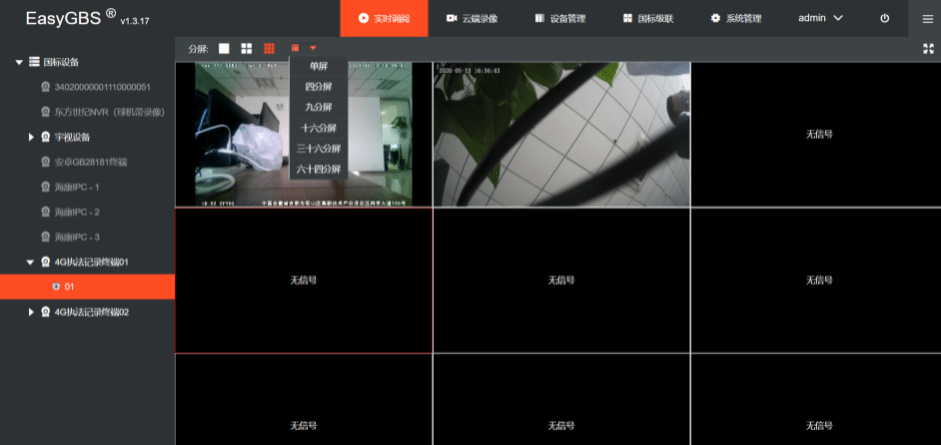Viewport: 941px width, 445px height.
Task: Click camera icon beside 4G执法记录终端02
Action: 45,312
